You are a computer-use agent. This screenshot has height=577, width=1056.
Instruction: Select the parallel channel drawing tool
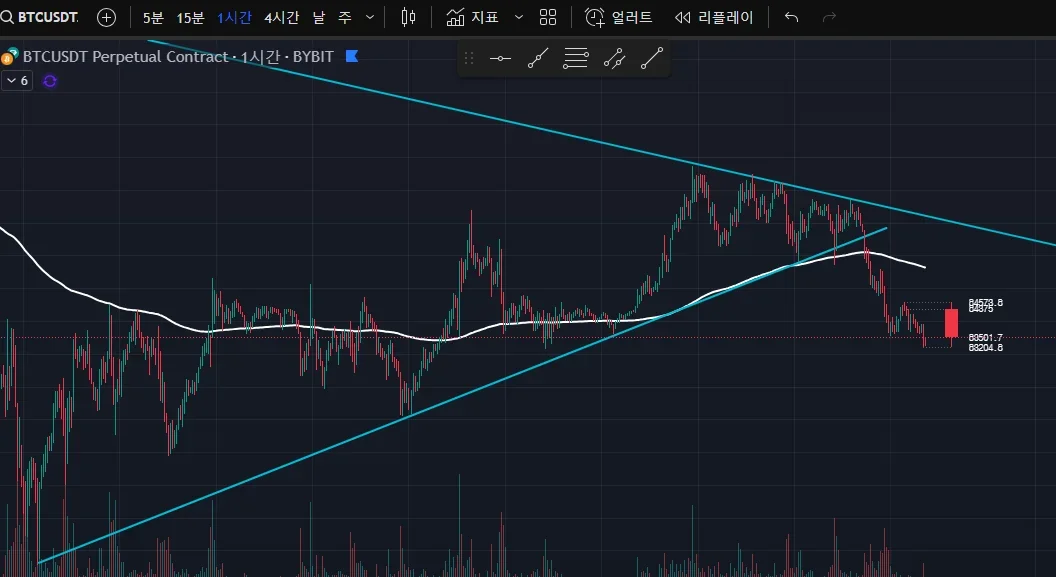614,59
